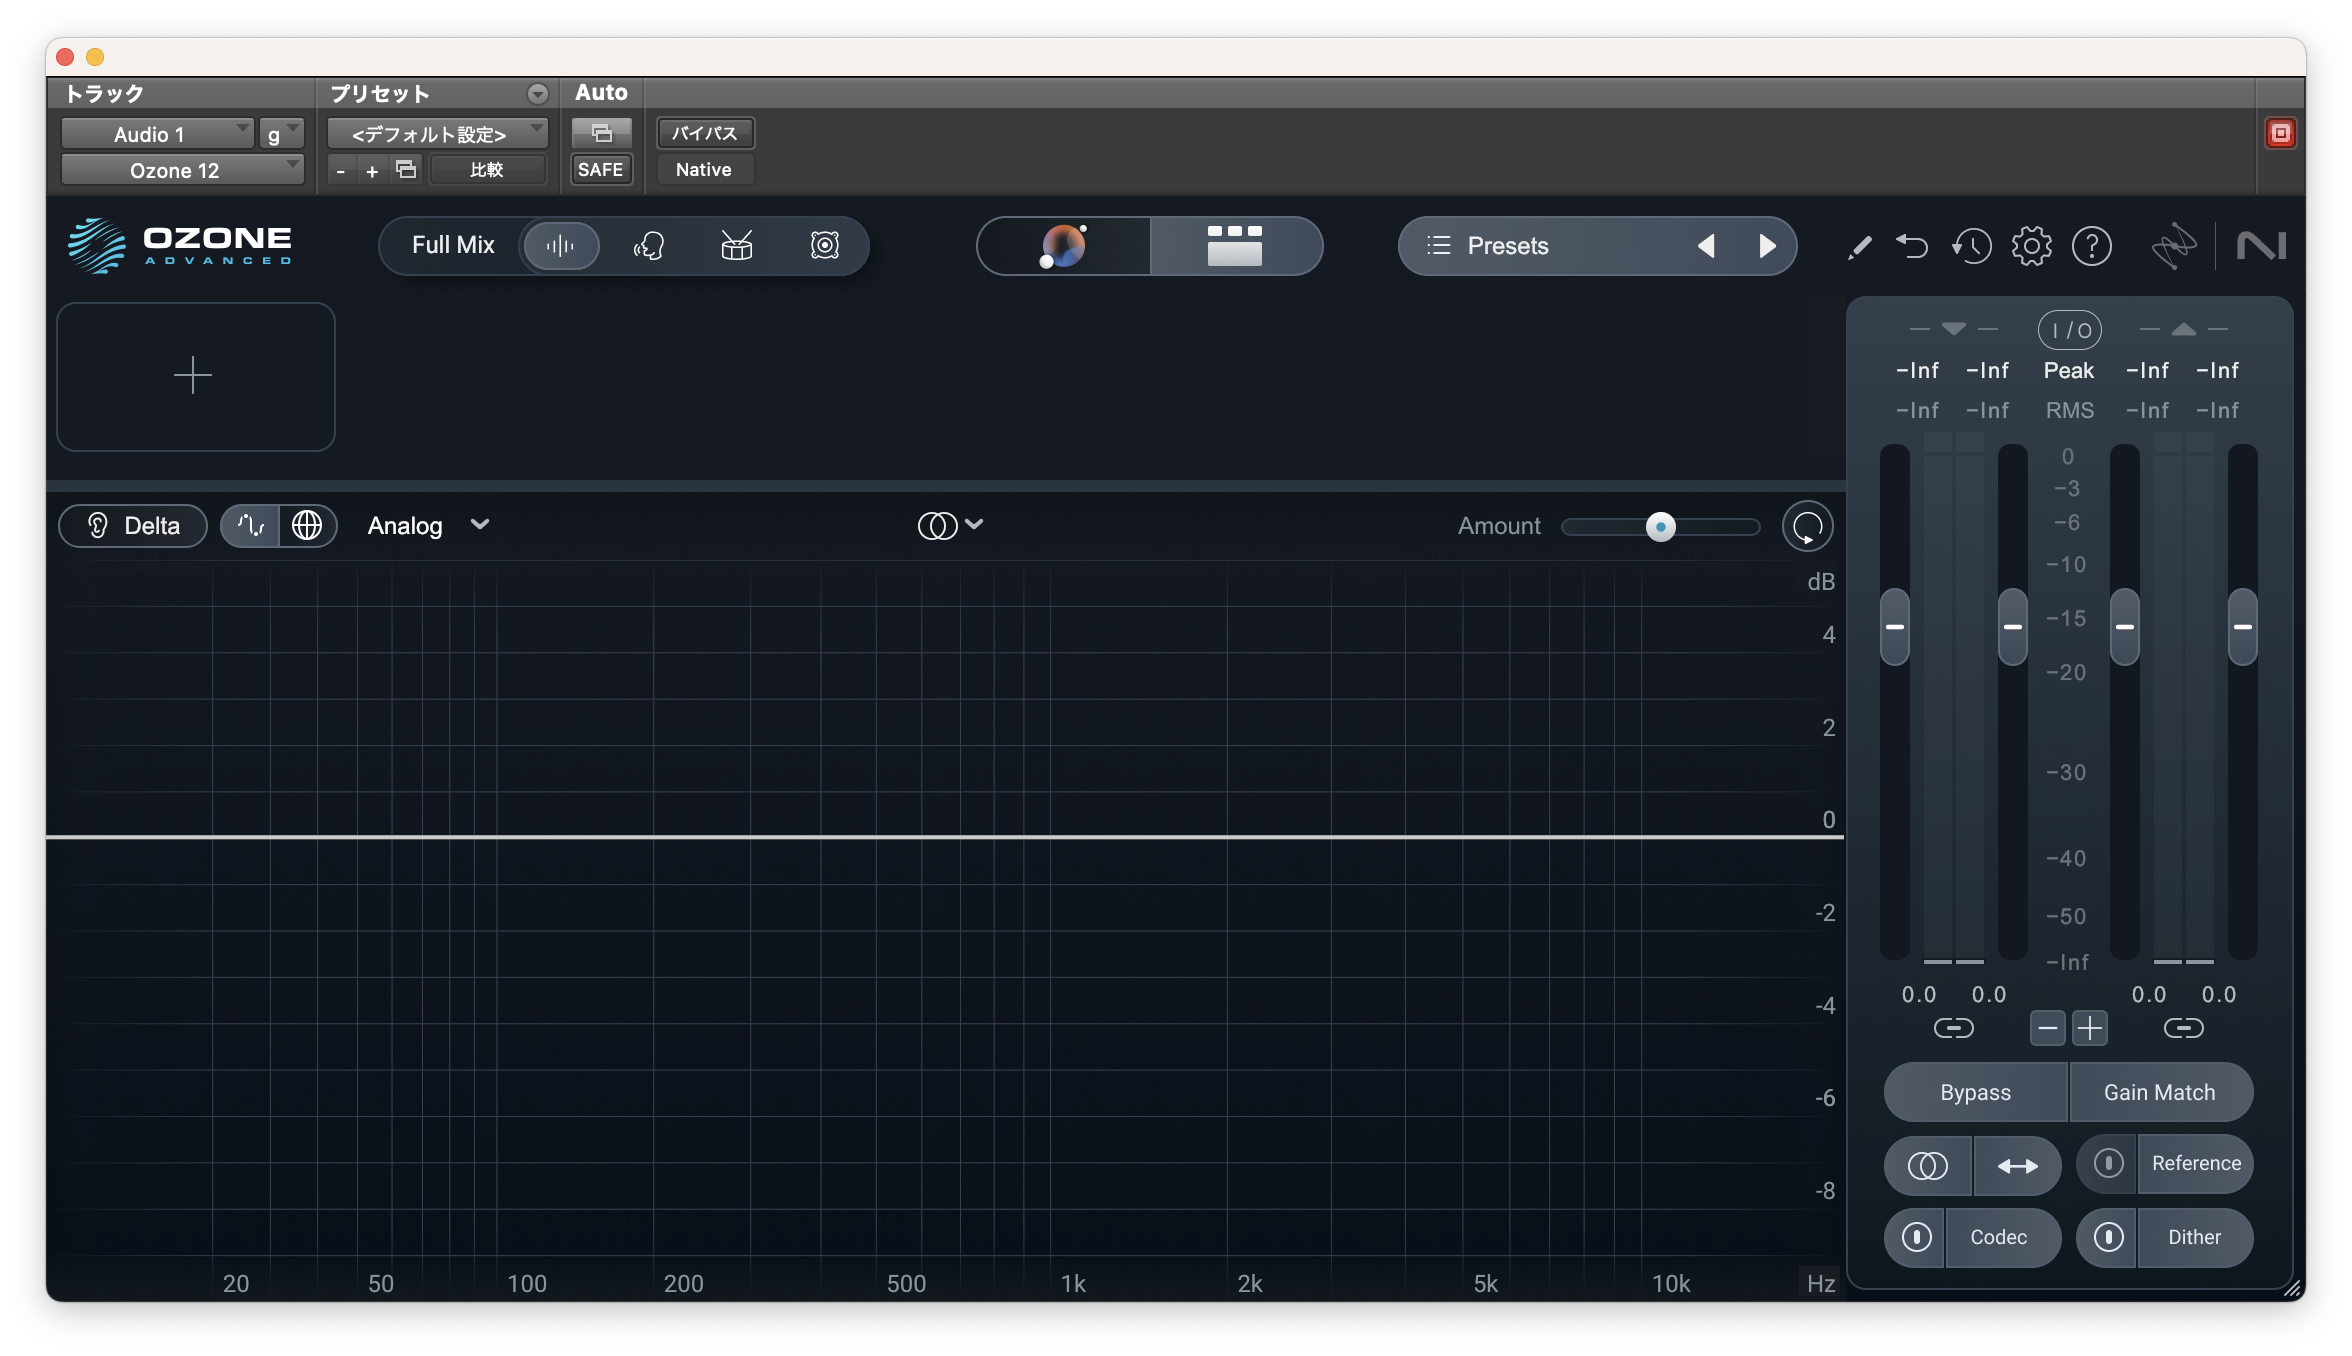
Task: Add a module with the plus box
Action: click(x=194, y=377)
